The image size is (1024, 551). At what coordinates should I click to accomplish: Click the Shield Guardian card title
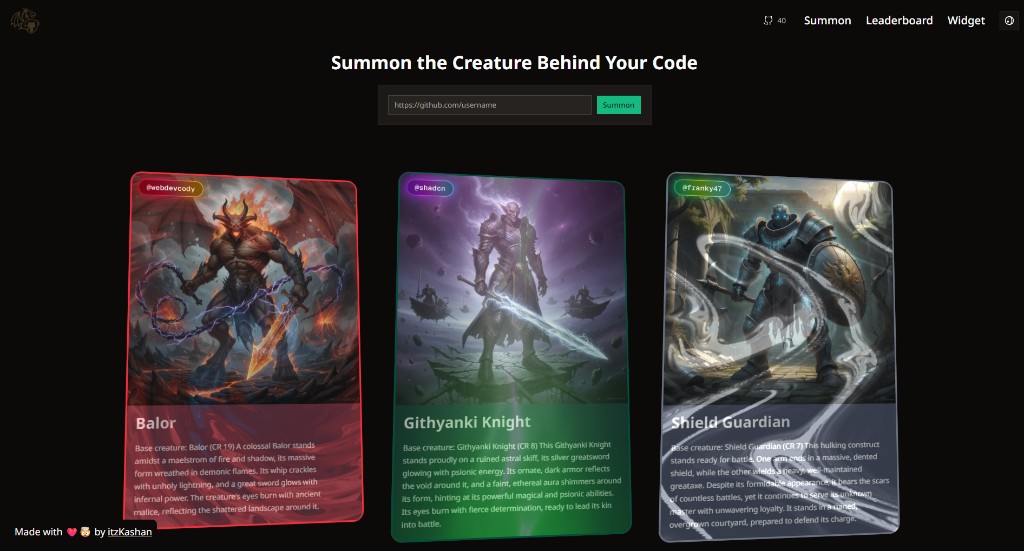731,422
